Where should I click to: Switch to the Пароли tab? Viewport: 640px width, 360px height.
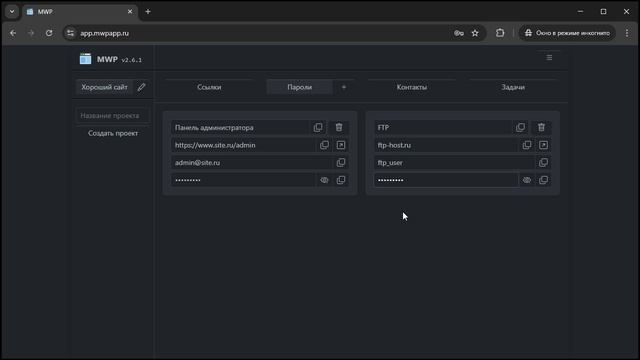300,87
